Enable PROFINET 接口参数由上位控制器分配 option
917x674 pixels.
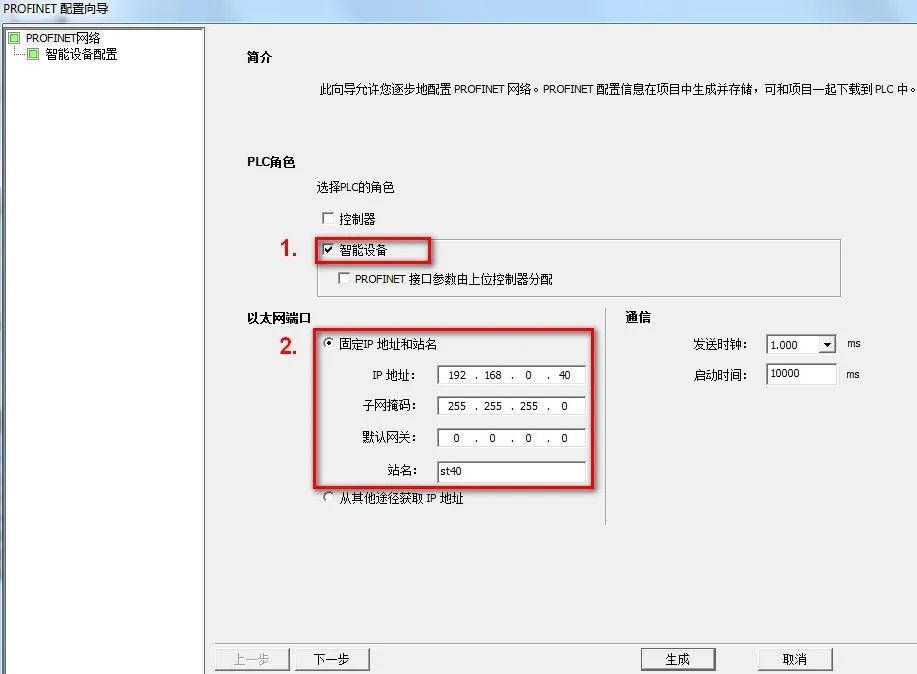point(344,276)
